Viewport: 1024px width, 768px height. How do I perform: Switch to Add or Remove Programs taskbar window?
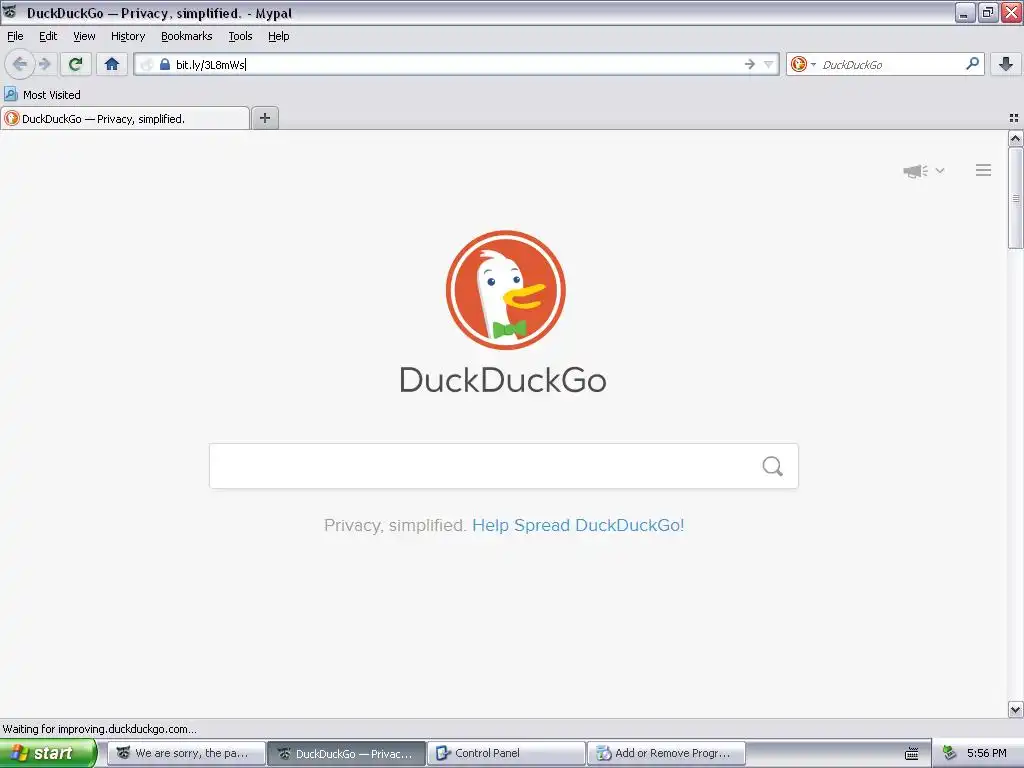tap(666, 753)
